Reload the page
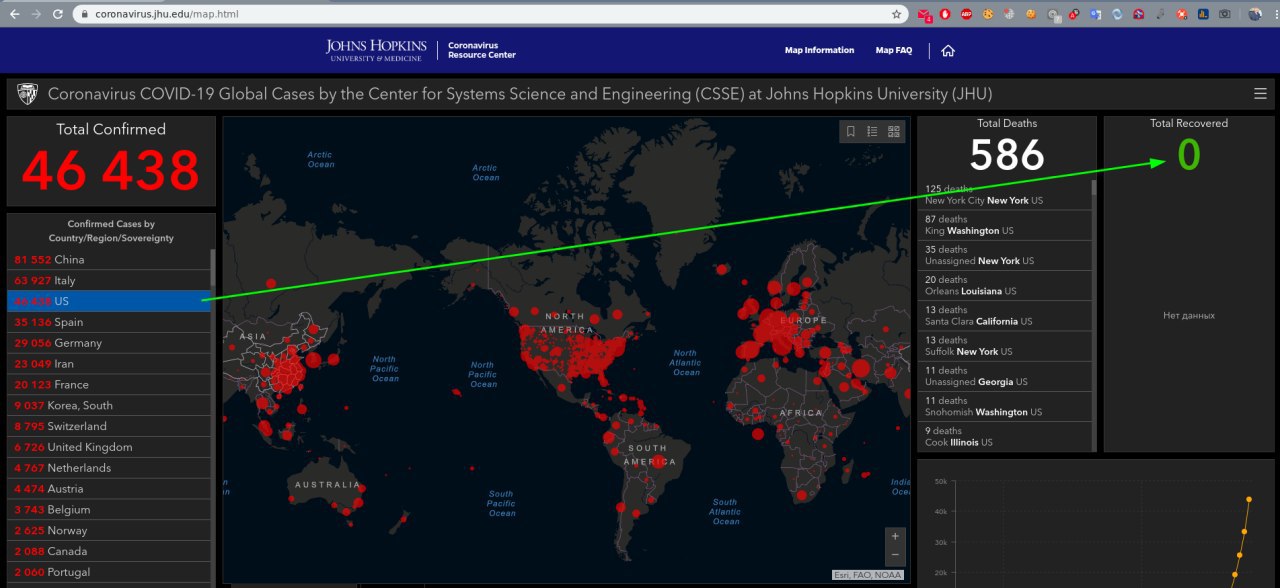This screenshot has width=1280, height=588. pos(58,15)
